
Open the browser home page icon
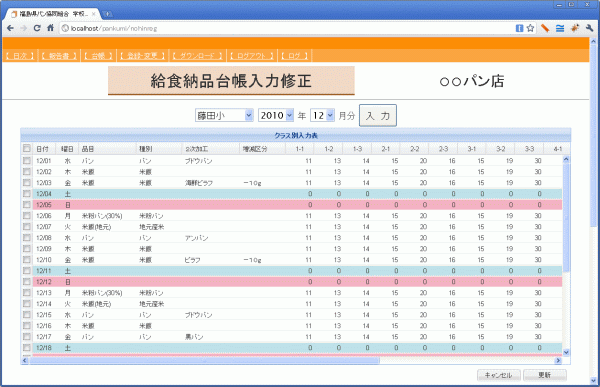click(x=51, y=28)
